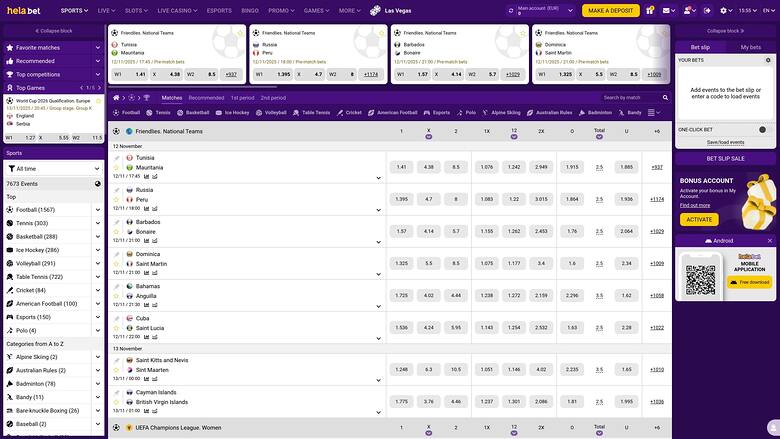Open the user account profile icon
This screenshot has width=780, height=439.
click(x=687, y=10)
